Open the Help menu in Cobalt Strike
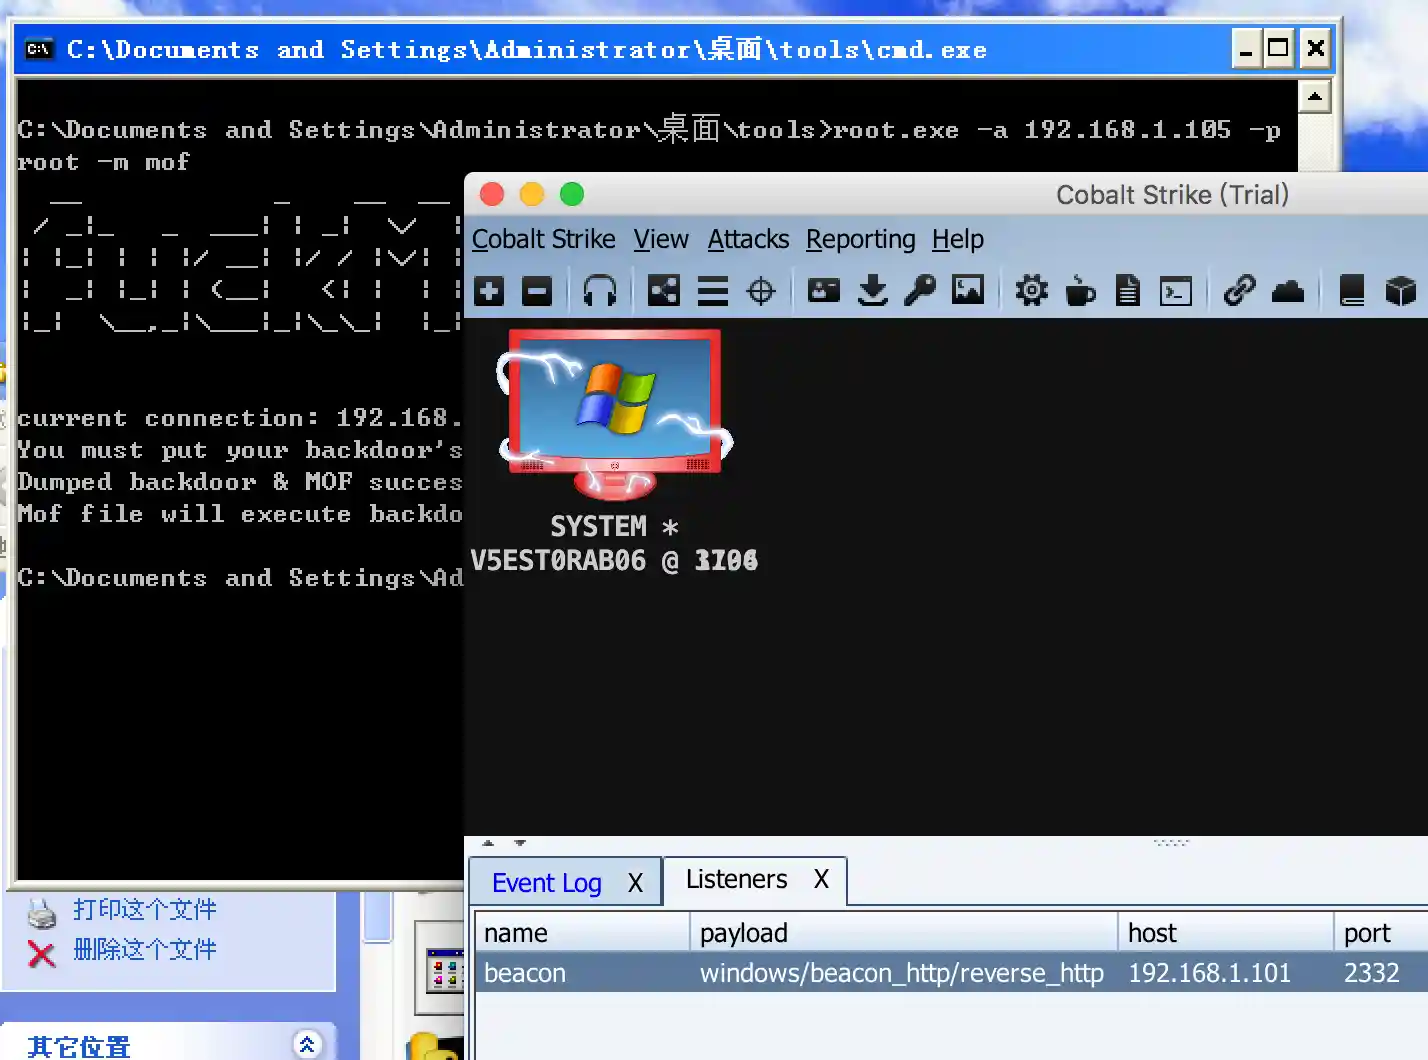 958,240
